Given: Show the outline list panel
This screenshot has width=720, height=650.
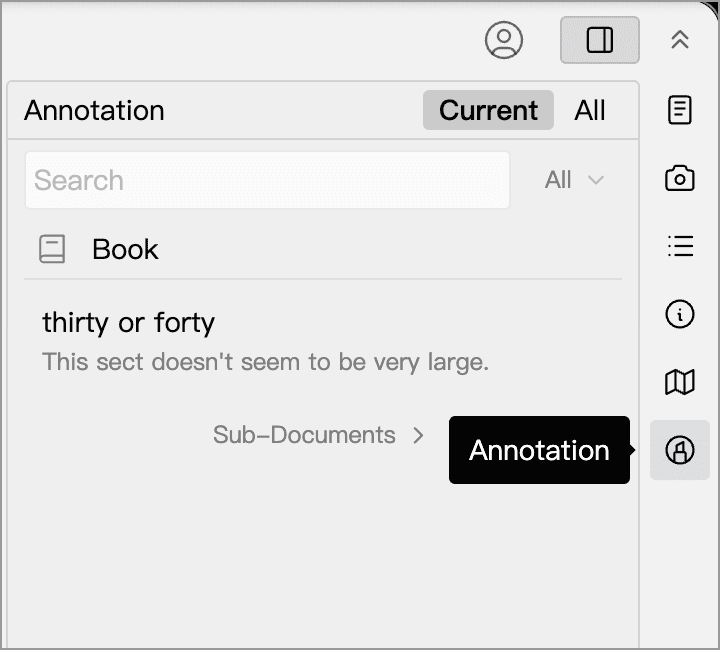Looking at the screenshot, I should coord(680,246).
